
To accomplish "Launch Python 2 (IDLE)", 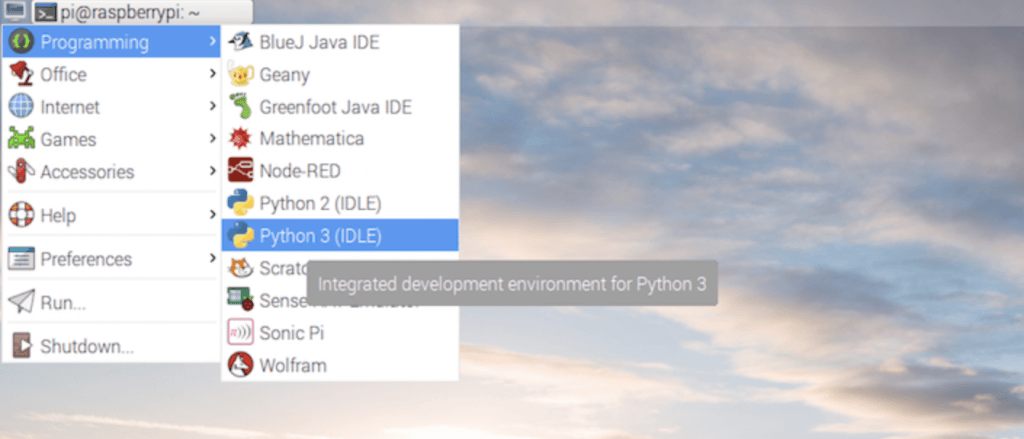I will tap(340, 203).
